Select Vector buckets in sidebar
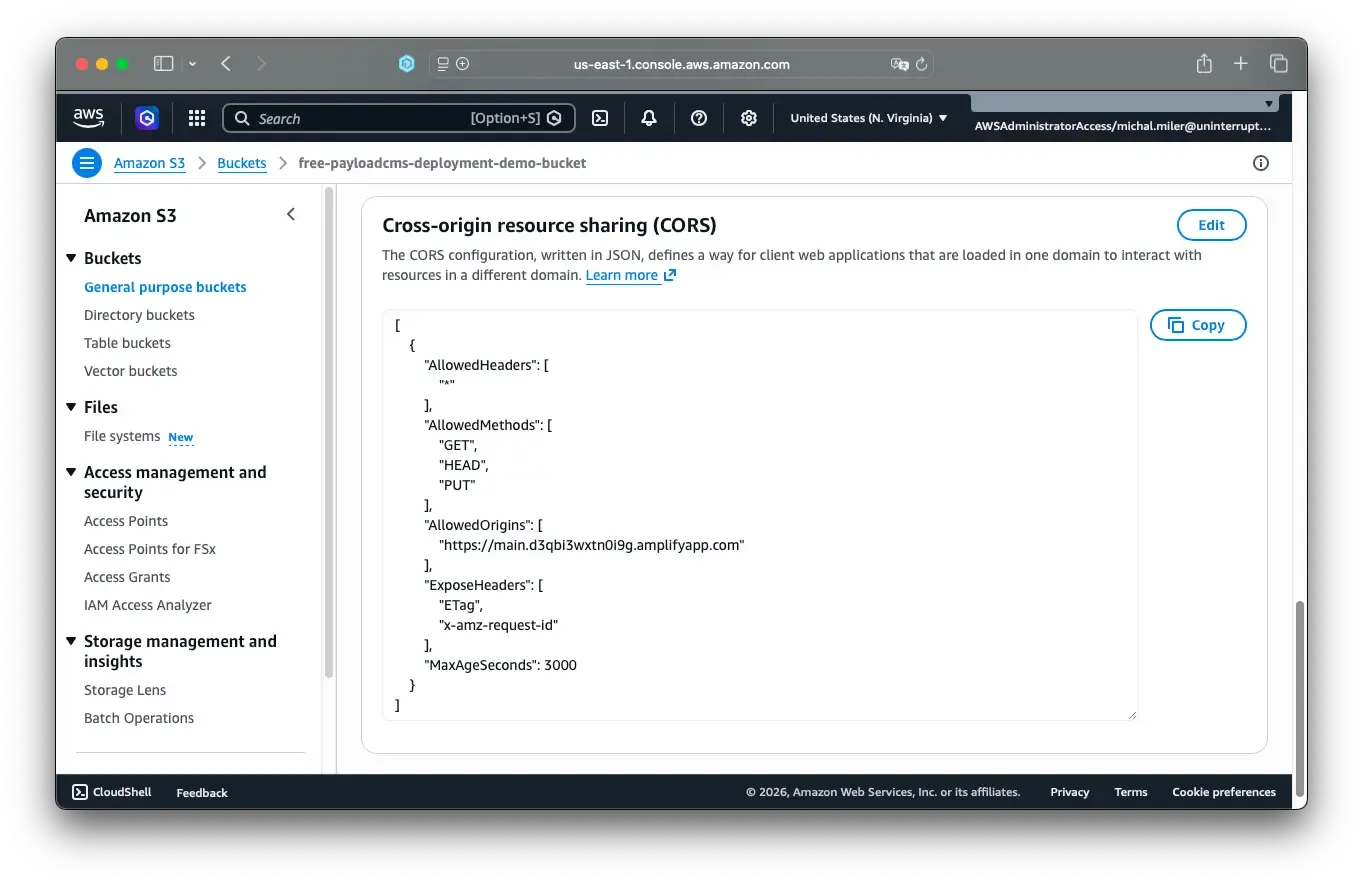Screen dimensions: 1363x883 (130, 371)
